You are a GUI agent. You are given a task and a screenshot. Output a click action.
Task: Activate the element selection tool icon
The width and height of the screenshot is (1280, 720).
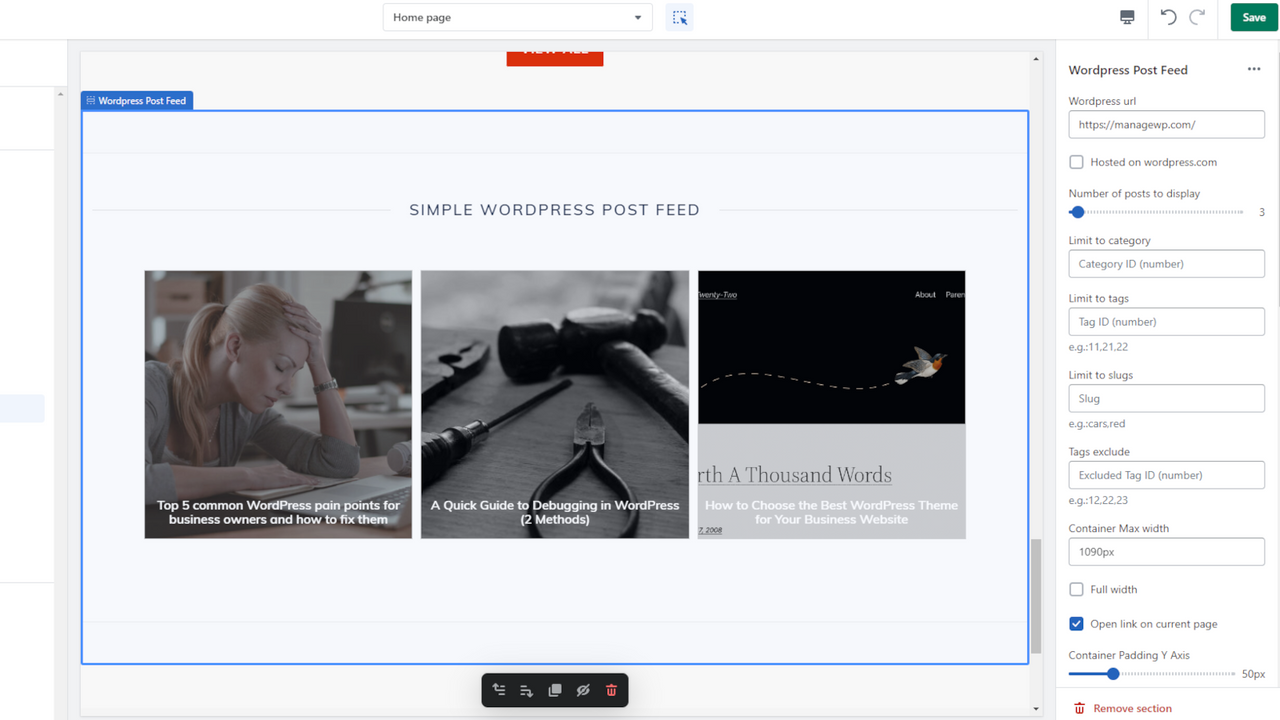[679, 17]
